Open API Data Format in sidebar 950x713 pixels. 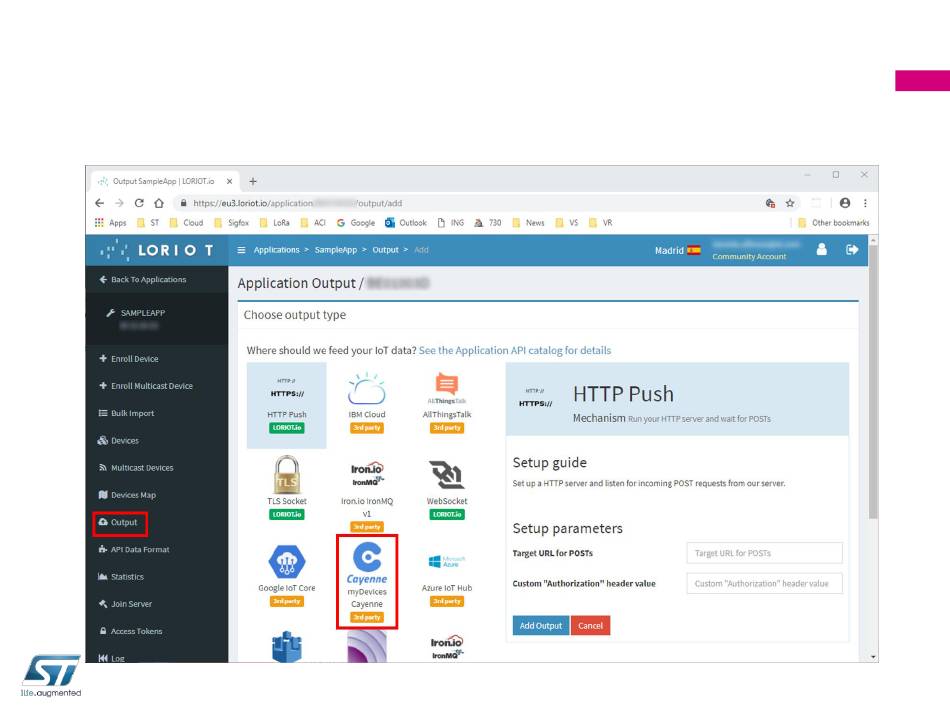click(134, 549)
